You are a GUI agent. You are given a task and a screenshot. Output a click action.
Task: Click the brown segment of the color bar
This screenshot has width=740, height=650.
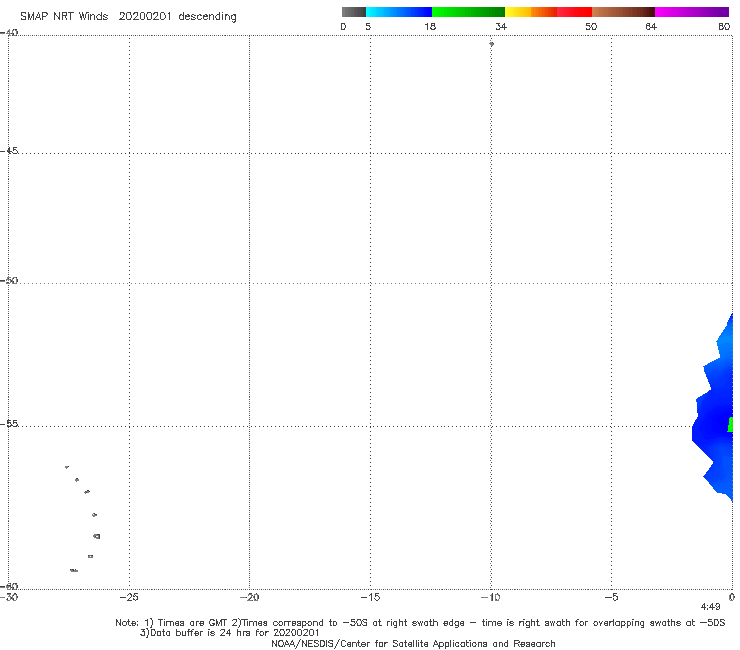pos(623,12)
